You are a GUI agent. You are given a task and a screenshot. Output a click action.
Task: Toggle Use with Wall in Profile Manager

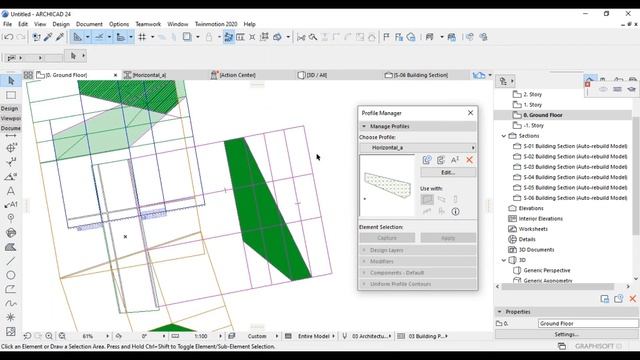[x=427, y=199]
